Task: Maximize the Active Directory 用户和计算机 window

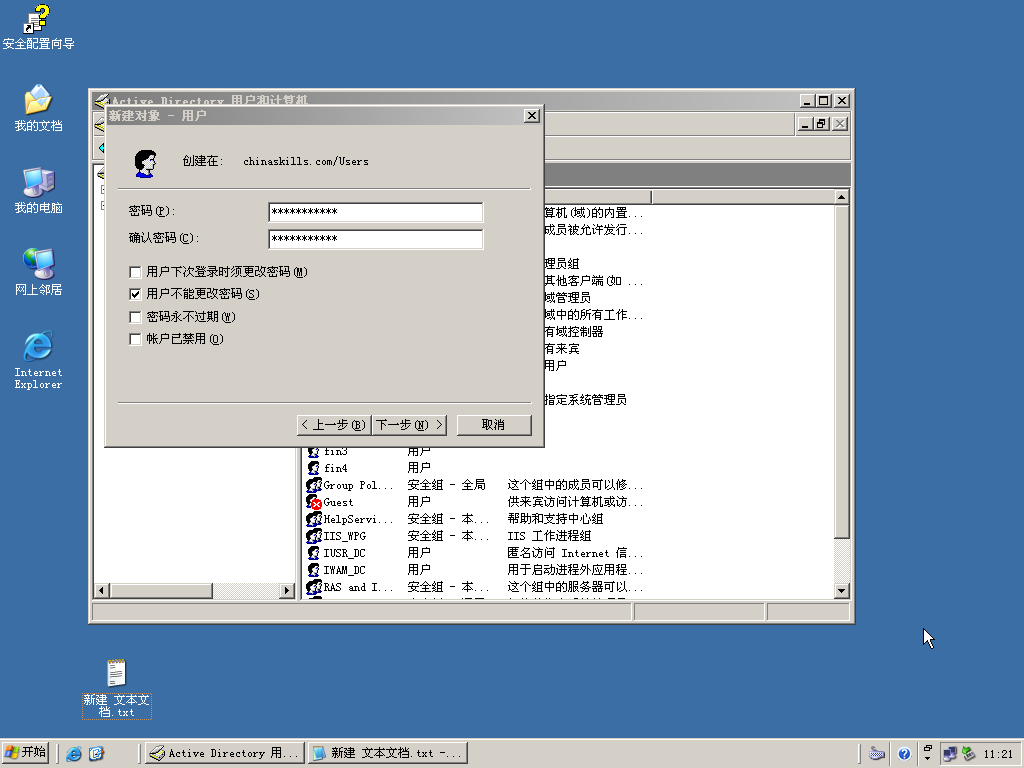Action: (824, 101)
